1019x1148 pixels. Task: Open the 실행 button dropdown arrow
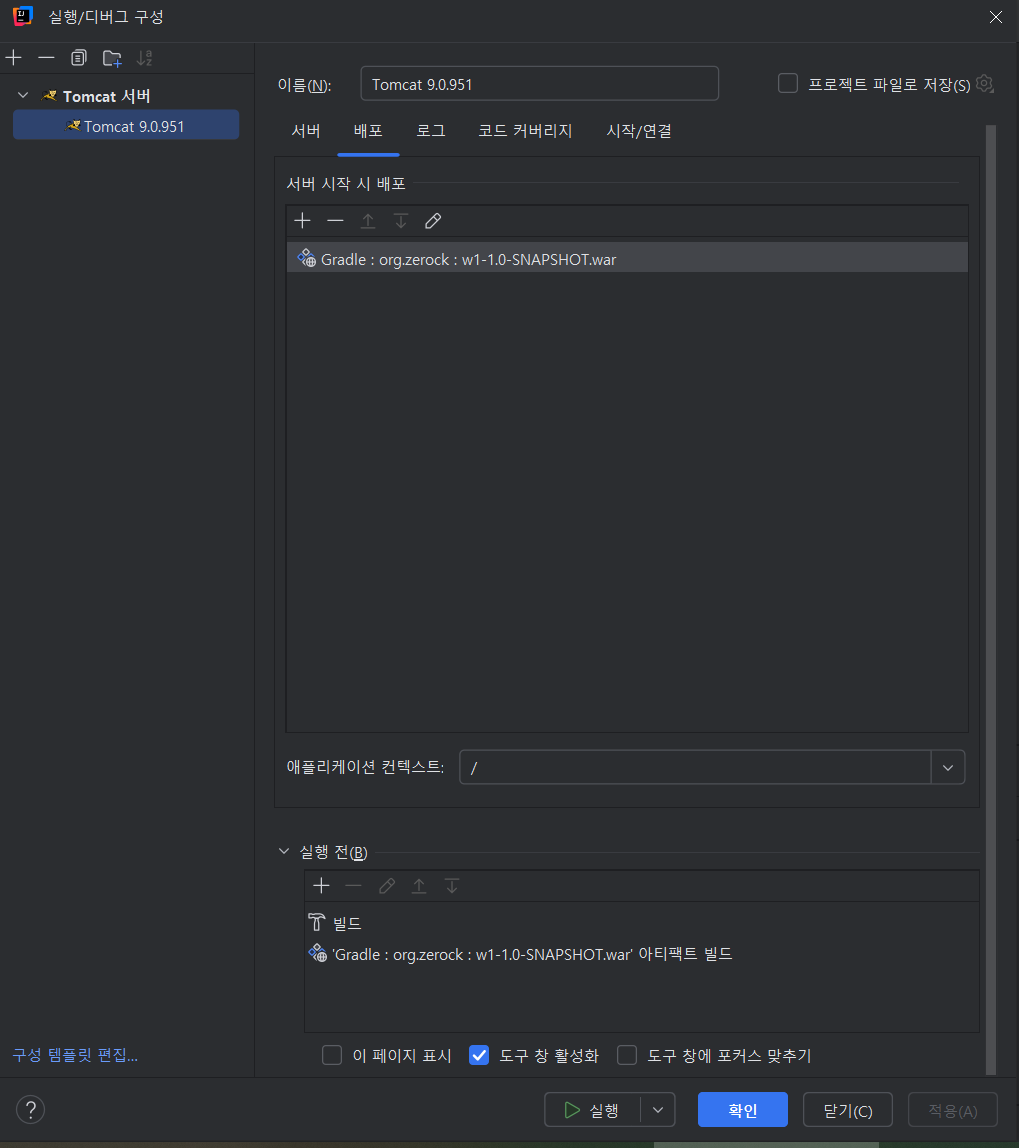pos(658,1110)
